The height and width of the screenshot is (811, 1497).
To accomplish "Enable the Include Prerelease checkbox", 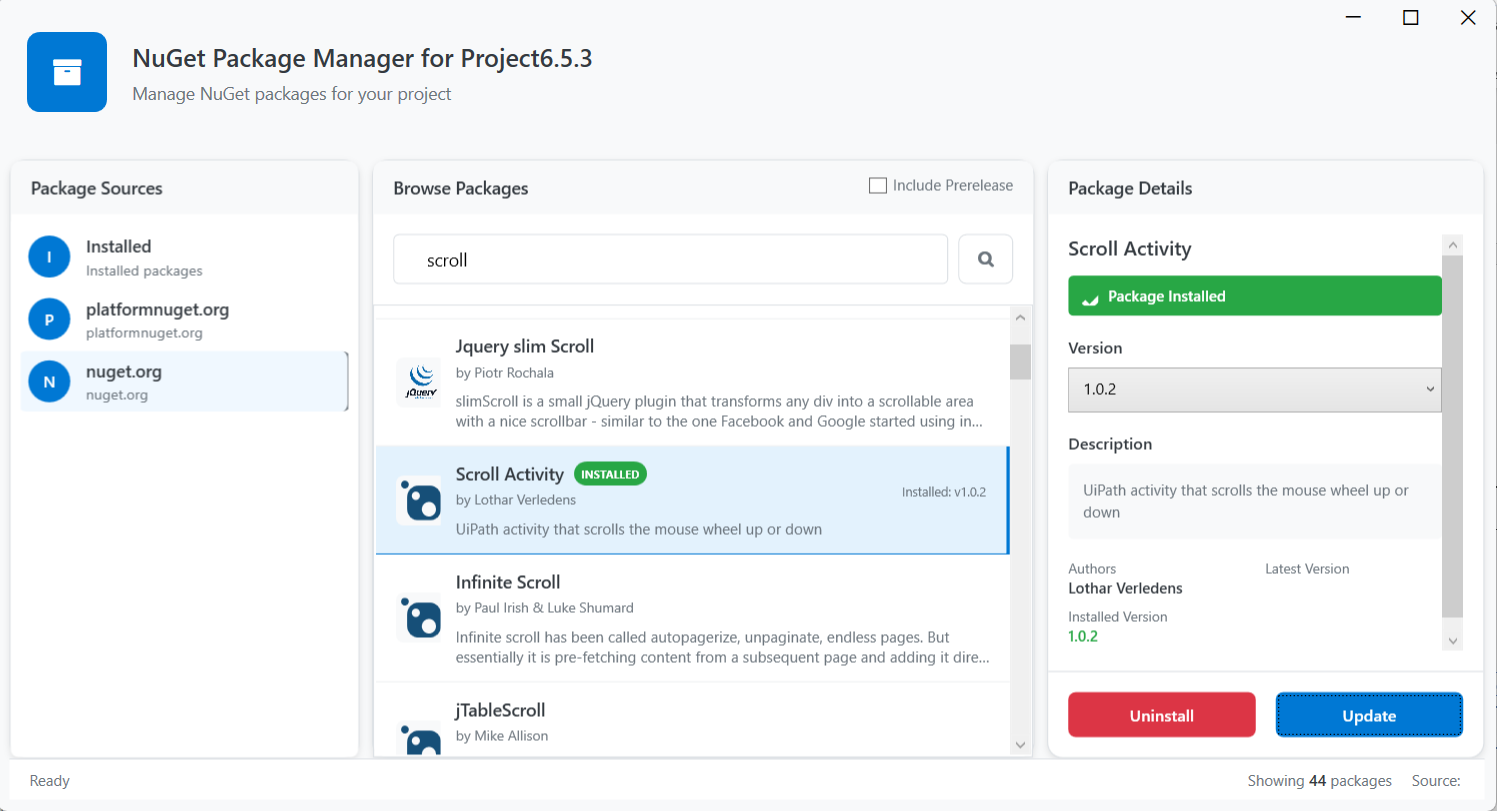I will coord(878,185).
